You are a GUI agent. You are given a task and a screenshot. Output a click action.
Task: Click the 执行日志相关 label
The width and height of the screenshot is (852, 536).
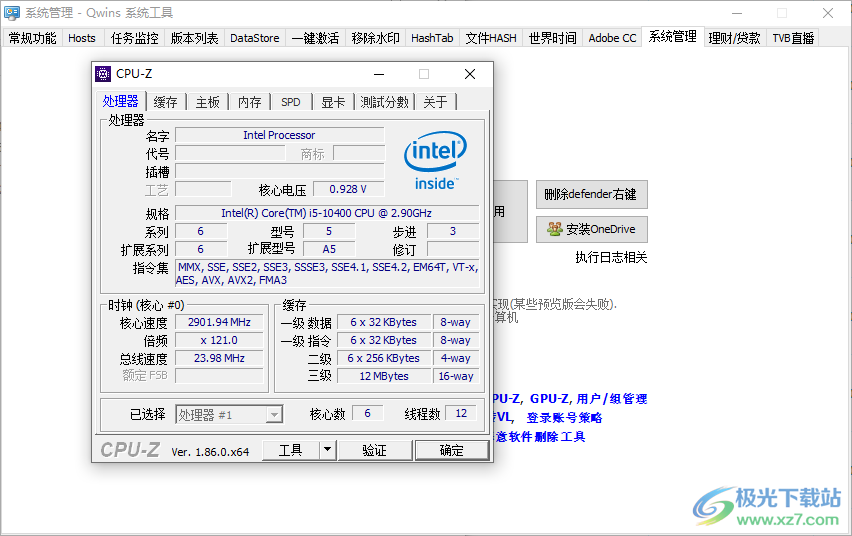click(611, 257)
